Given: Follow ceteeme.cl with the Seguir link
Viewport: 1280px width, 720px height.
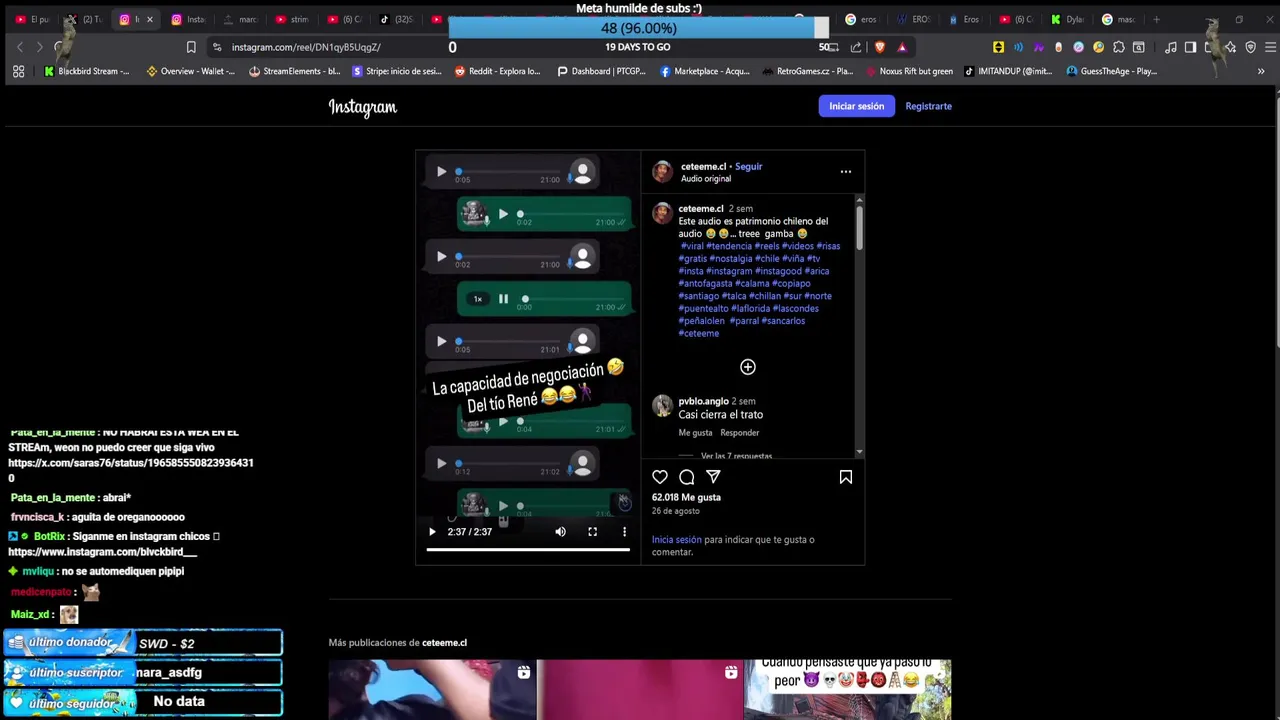Looking at the screenshot, I should pyautogui.click(x=749, y=167).
